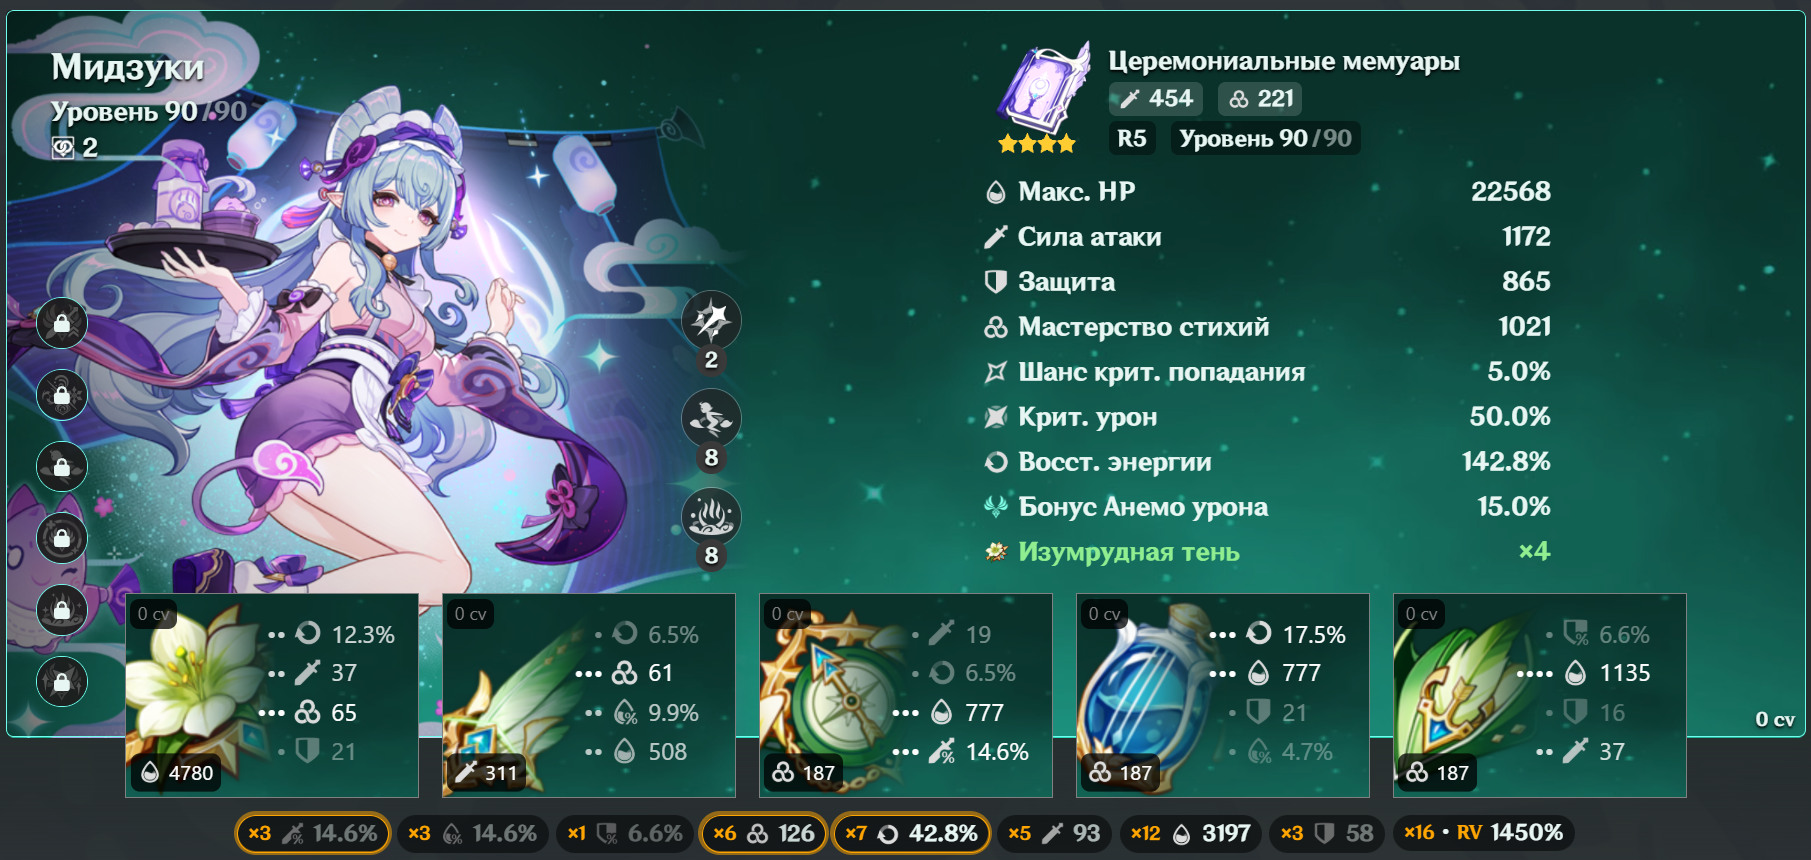This screenshot has height=860, width=1811.
Task: Select the topmost locked constellation icon
Action: [62, 324]
